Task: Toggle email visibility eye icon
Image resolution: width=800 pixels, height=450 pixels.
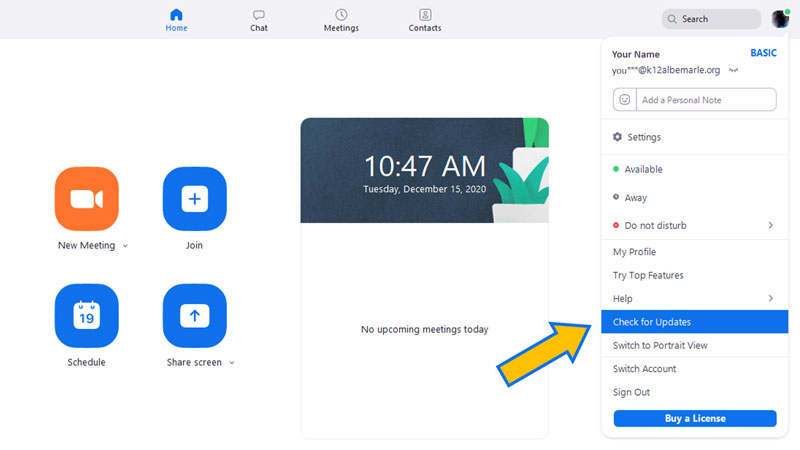Action: pyautogui.click(x=733, y=70)
